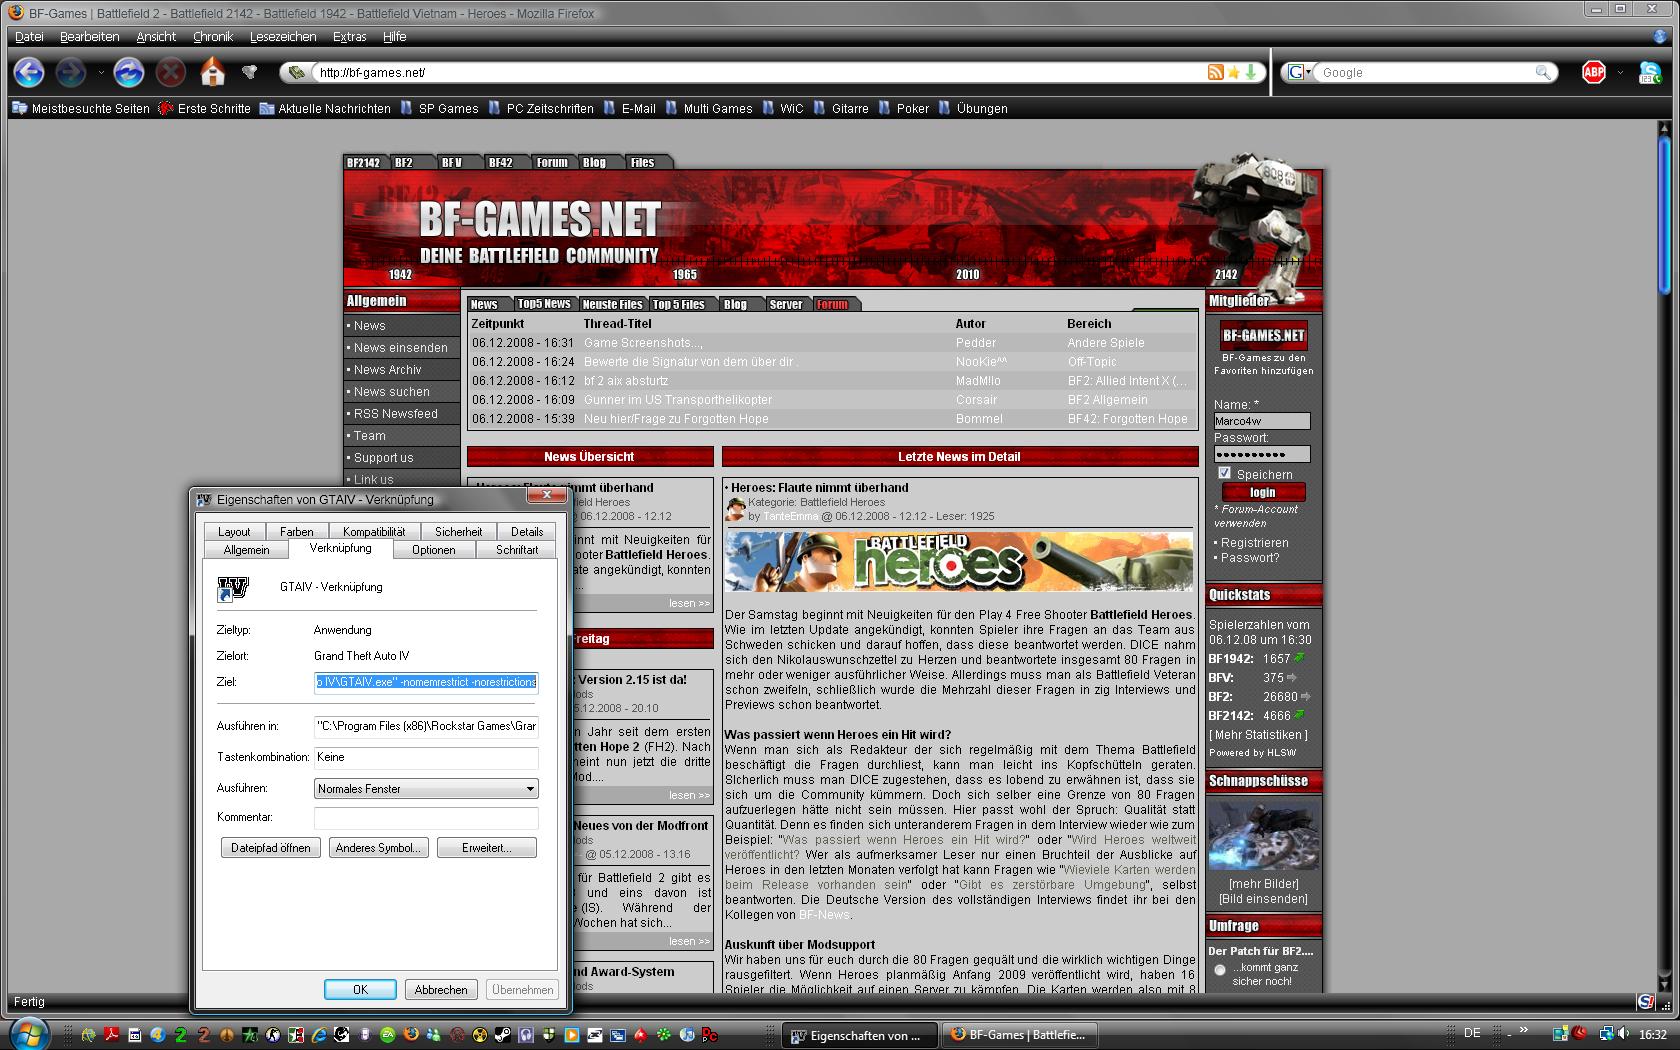Open the Schnappschüsse screenshot thumbnail
The image size is (1680, 1050).
tap(1263, 834)
